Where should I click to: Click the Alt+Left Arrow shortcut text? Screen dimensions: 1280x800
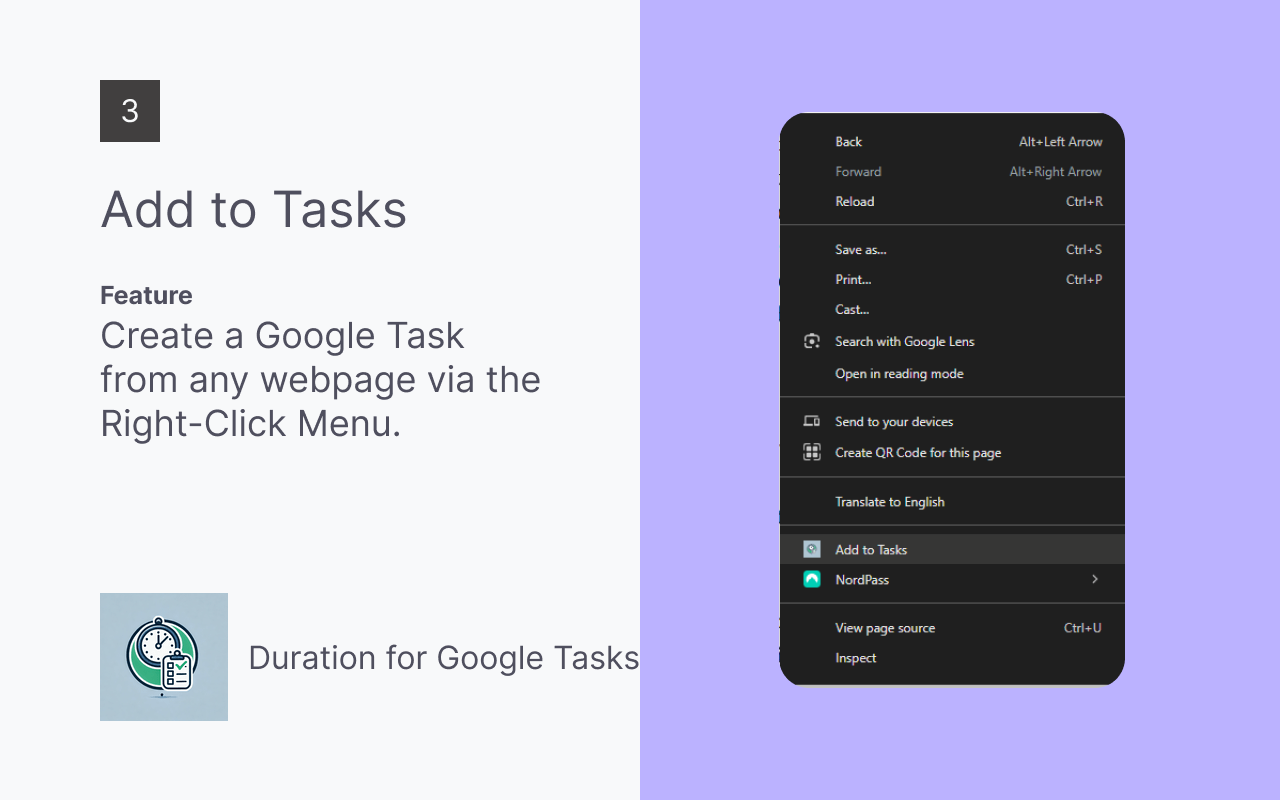tap(1060, 142)
